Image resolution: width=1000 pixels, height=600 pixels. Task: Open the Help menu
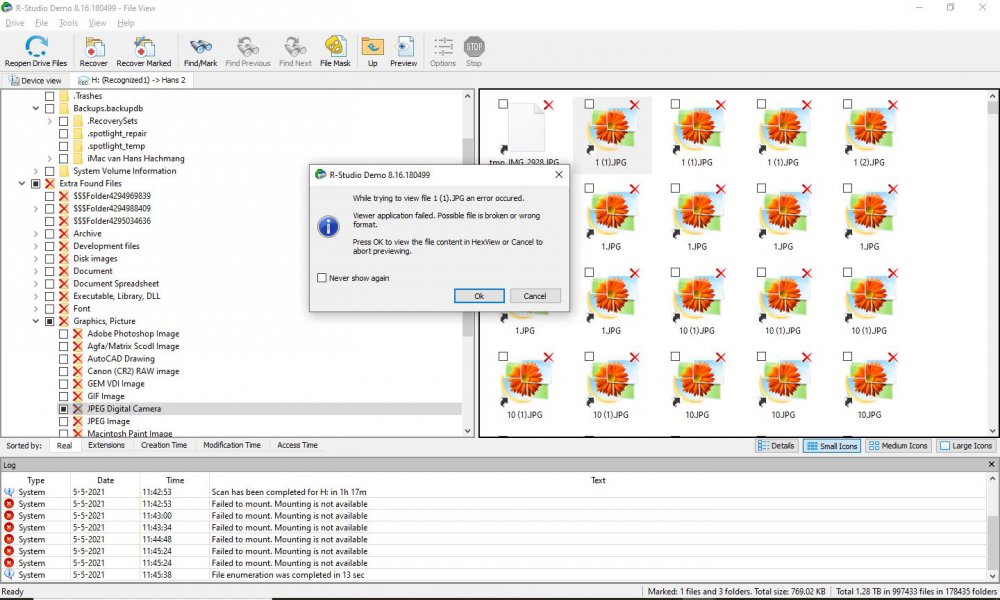point(126,23)
